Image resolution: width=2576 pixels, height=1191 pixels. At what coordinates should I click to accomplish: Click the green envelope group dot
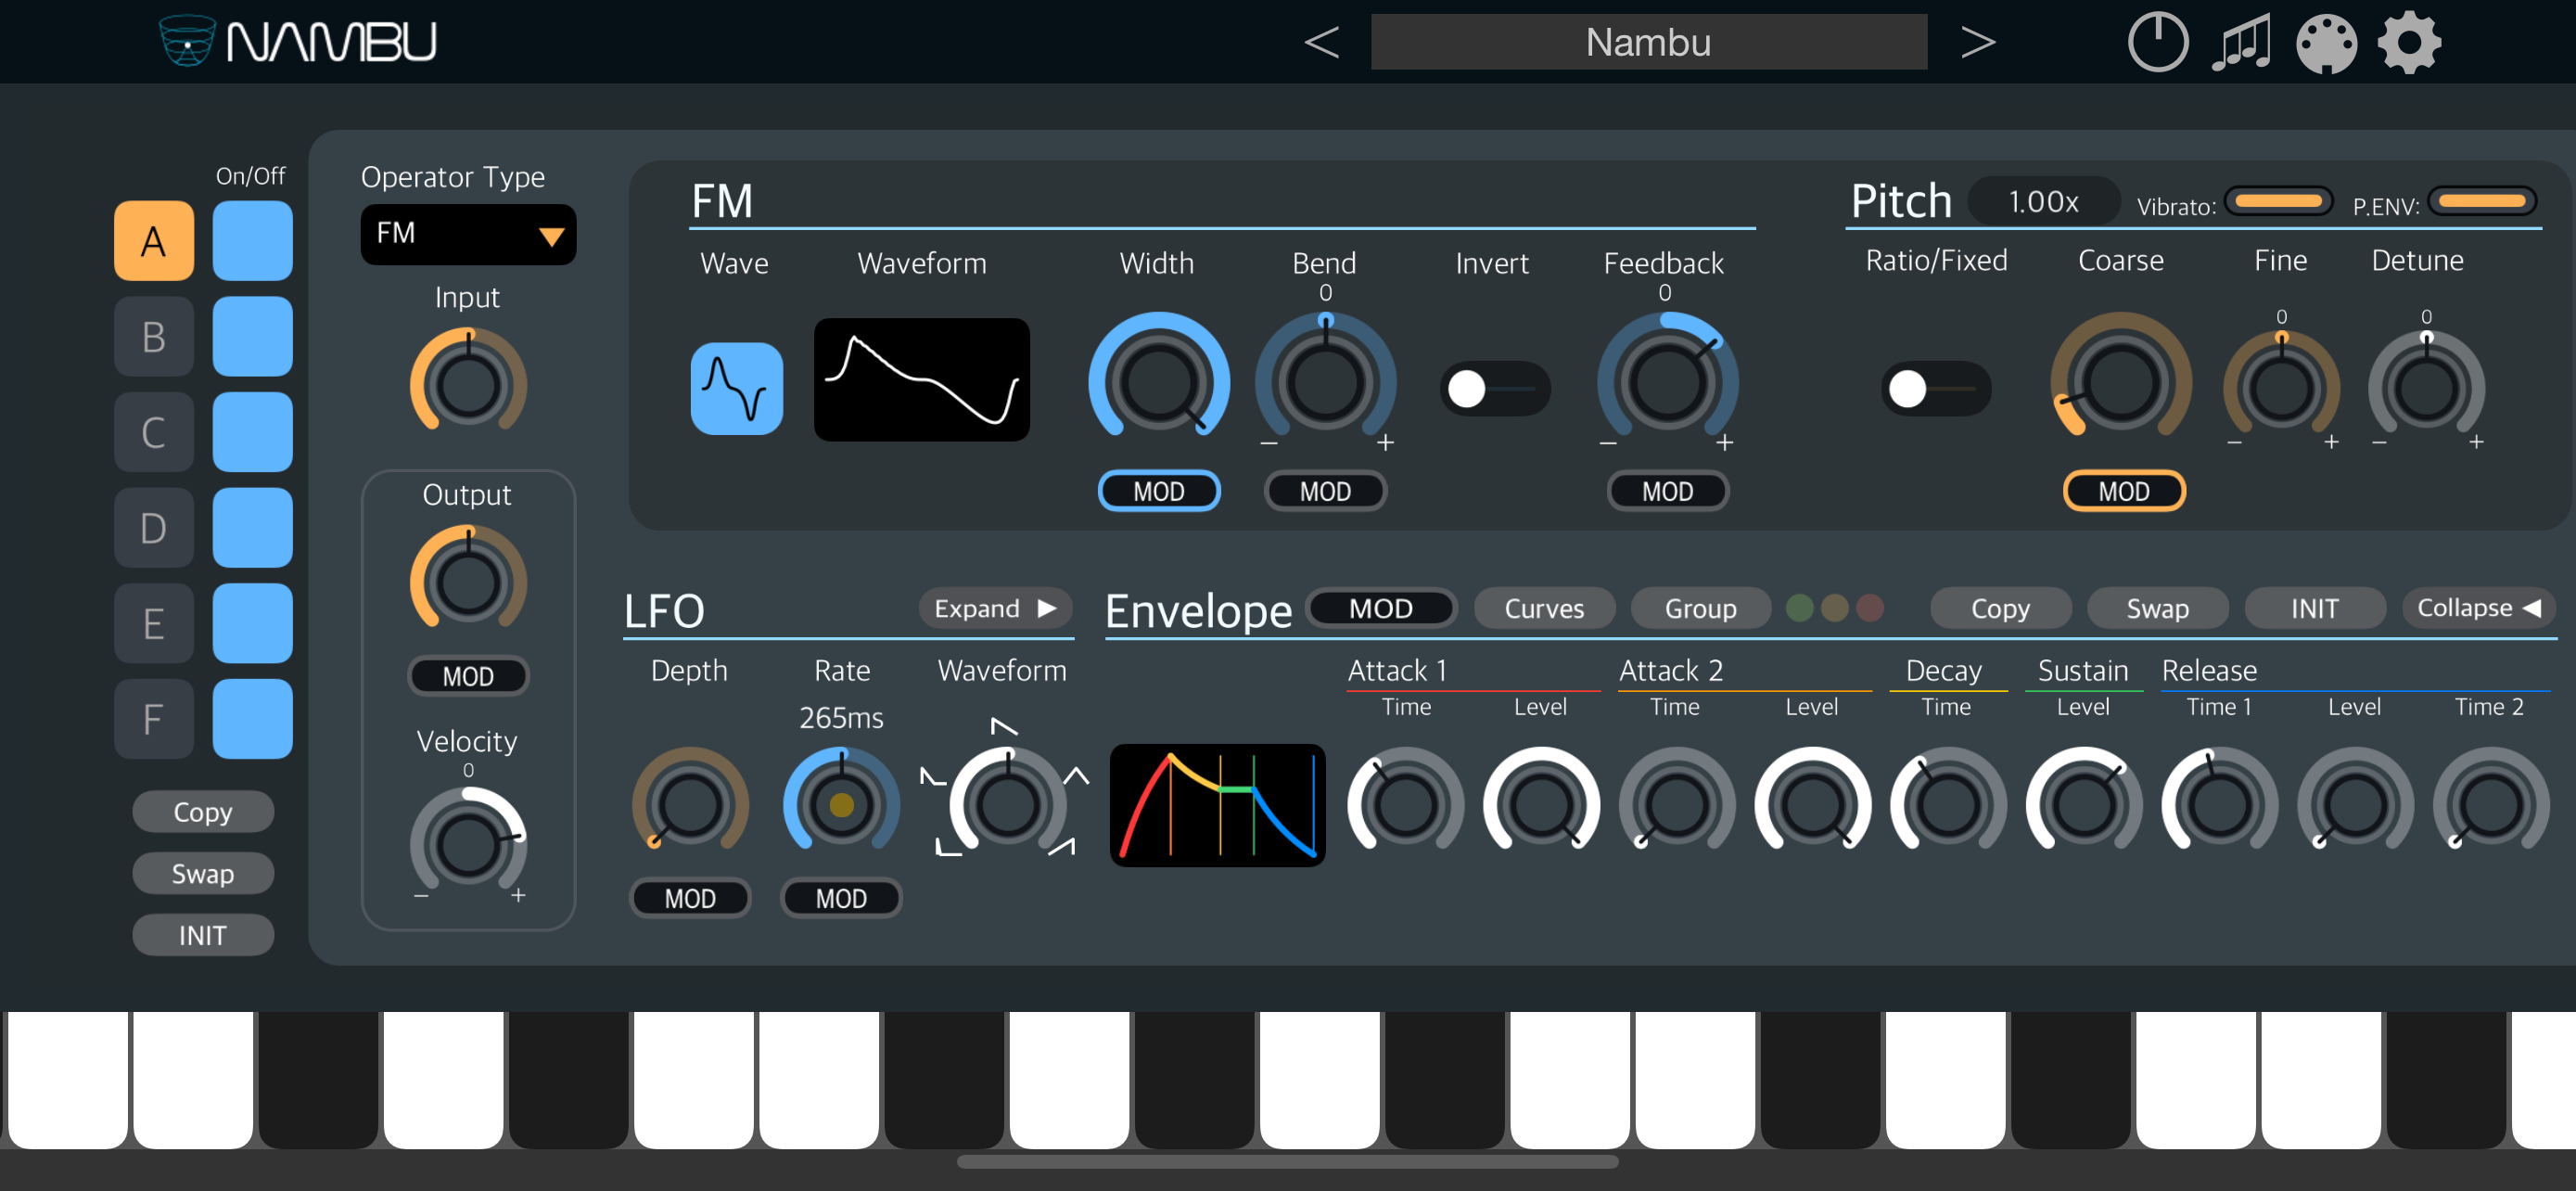point(1799,608)
